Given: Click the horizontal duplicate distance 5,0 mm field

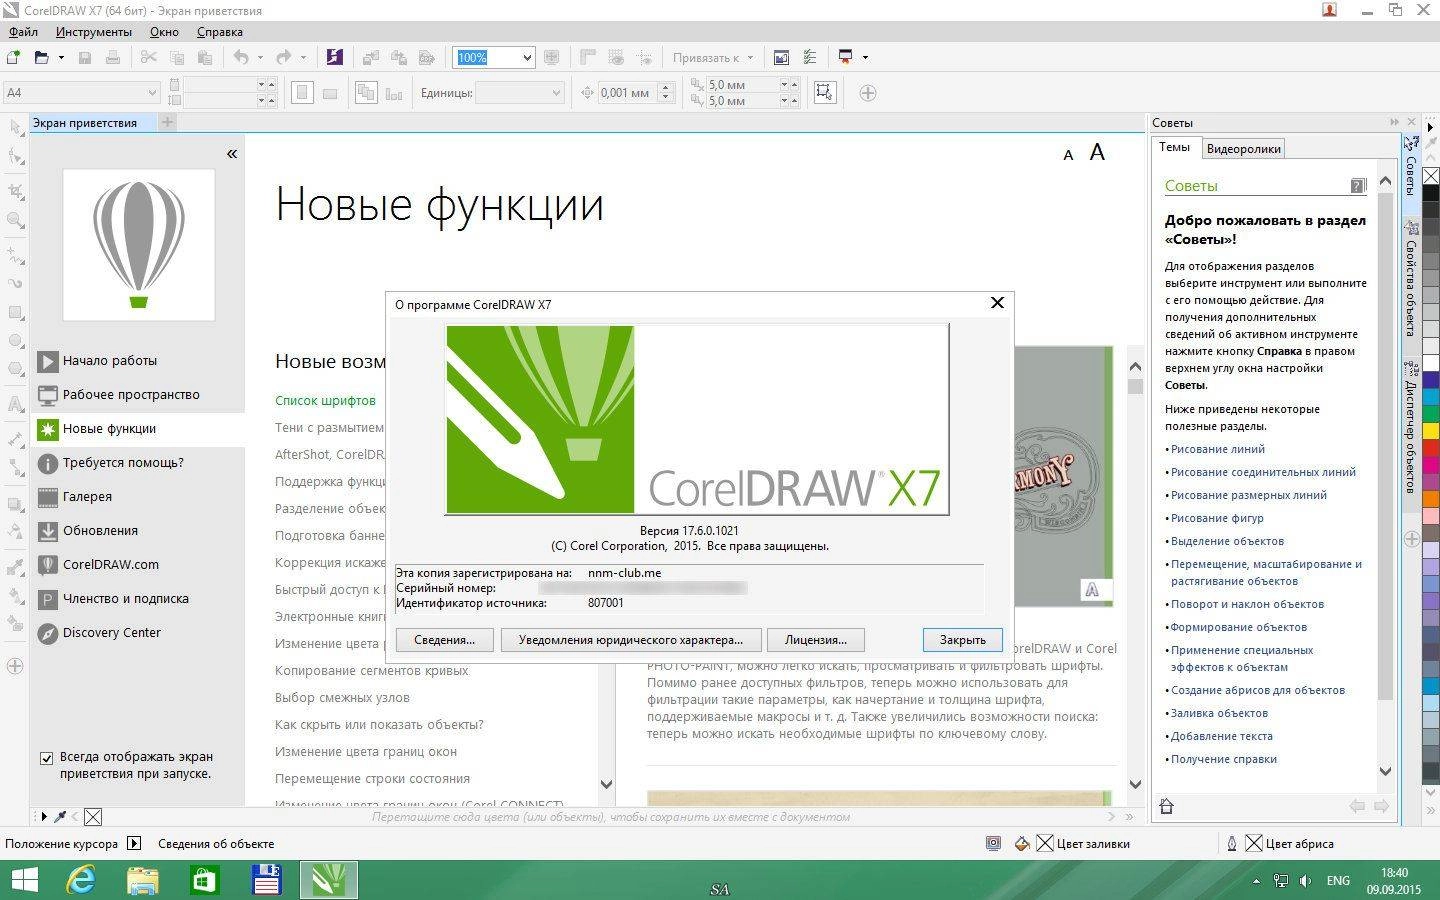Looking at the screenshot, I should (x=741, y=85).
